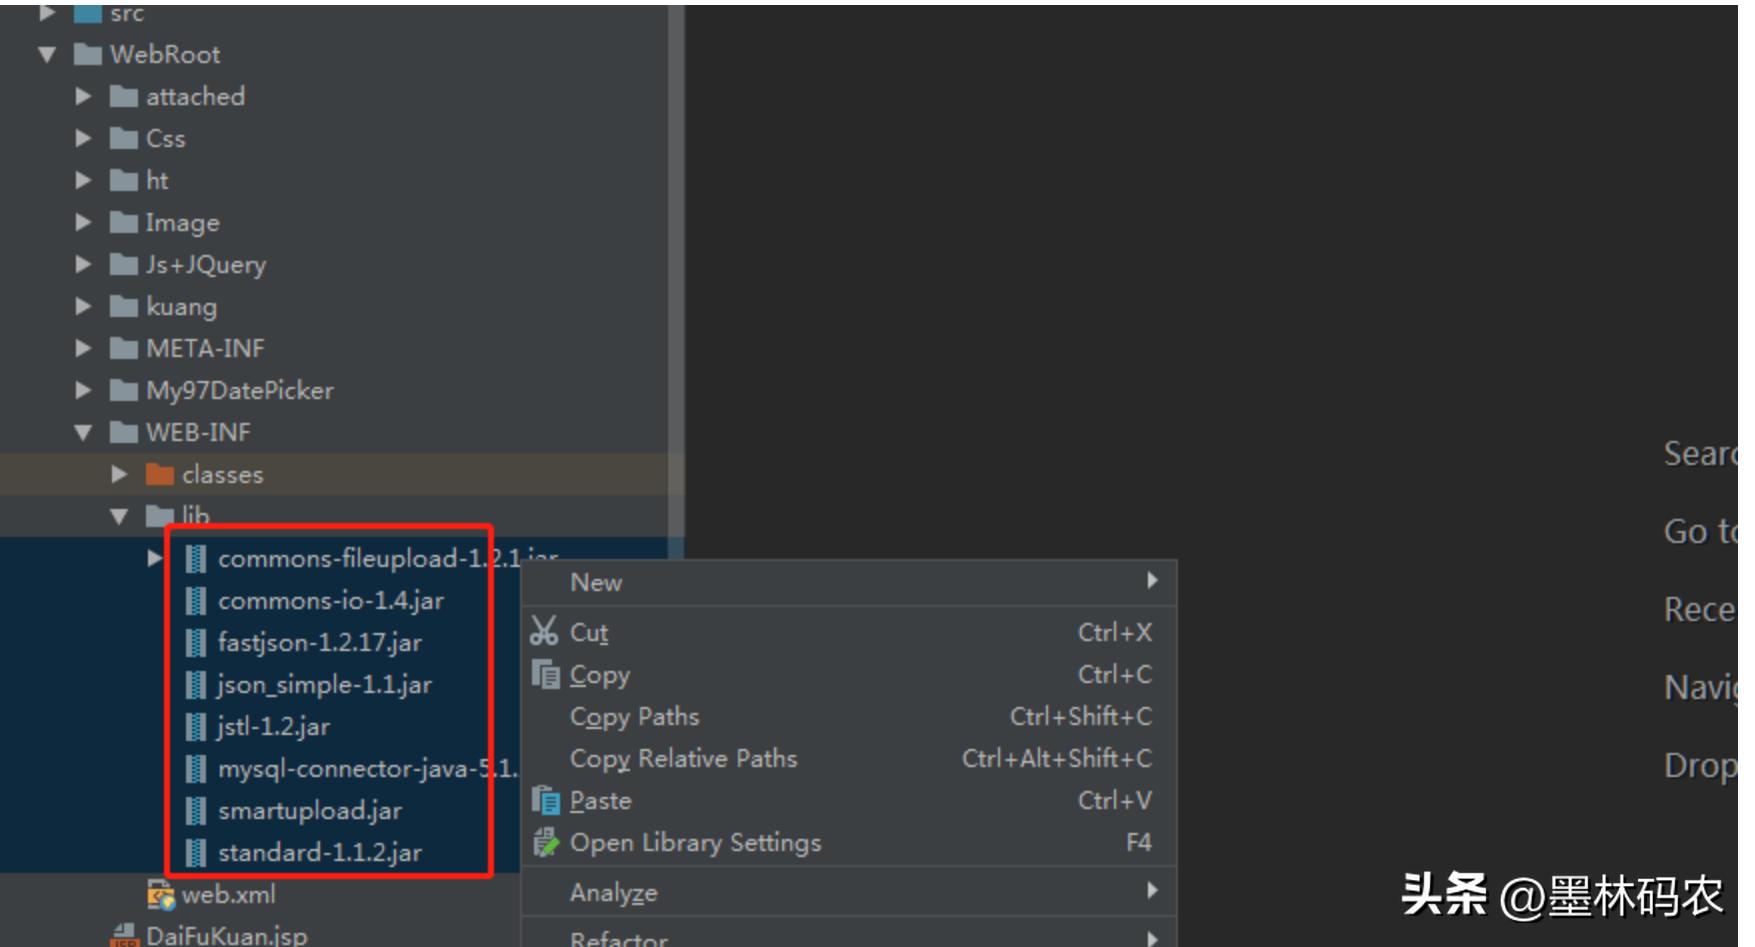Choose Cut from the context menu
The width and height of the screenshot is (1755, 947).
point(849,632)
